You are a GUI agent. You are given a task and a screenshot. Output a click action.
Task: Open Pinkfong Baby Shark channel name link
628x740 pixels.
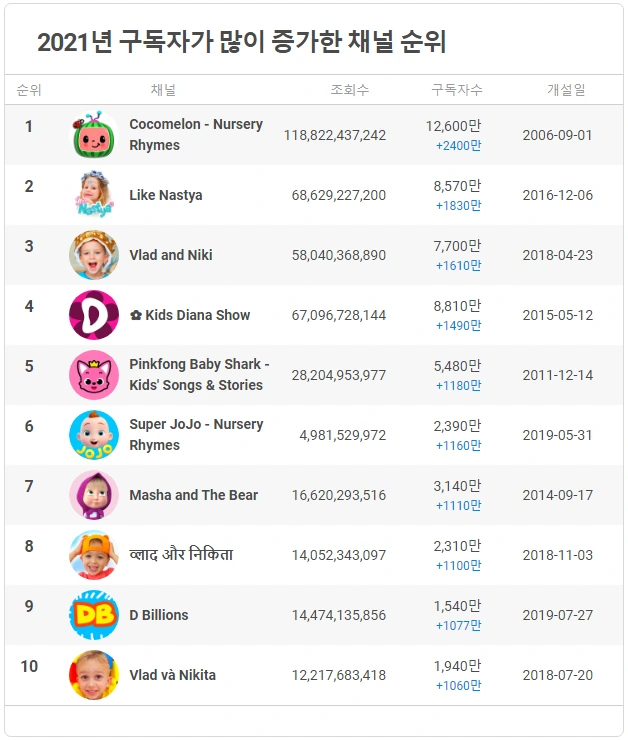[199, 375]
